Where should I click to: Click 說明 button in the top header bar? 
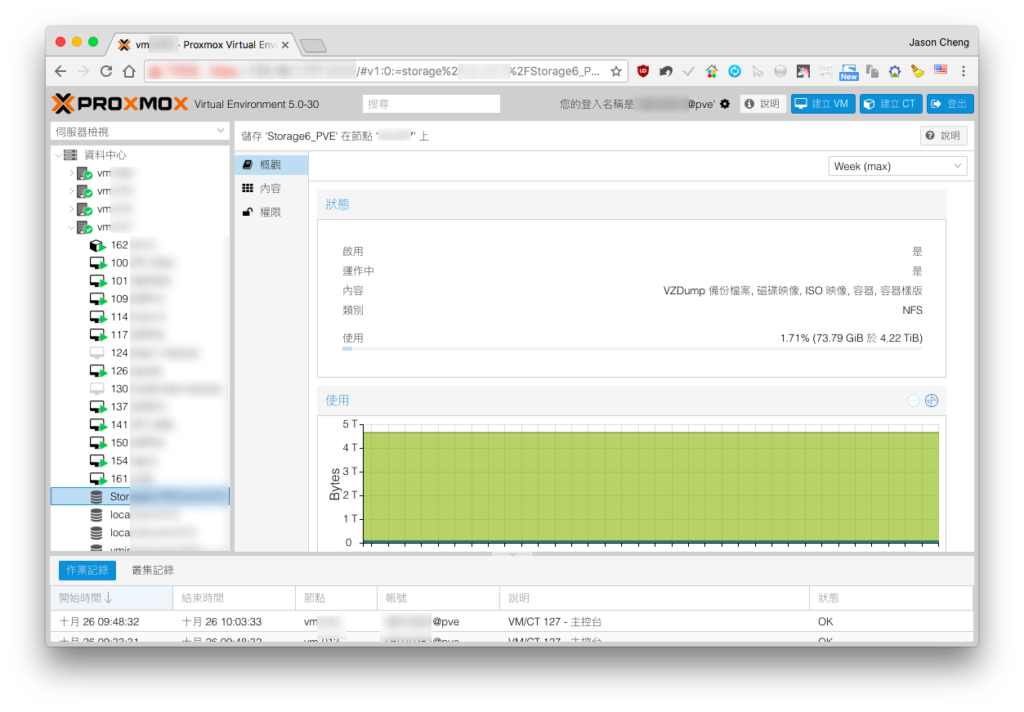point(763,104)
